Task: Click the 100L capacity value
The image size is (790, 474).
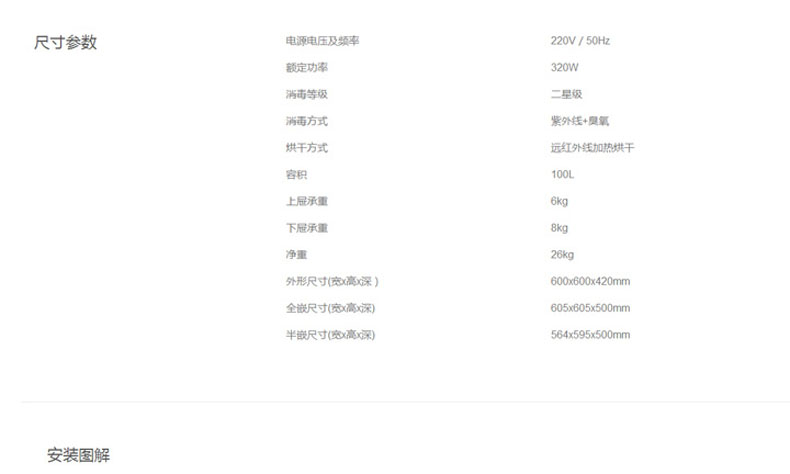Action: click(563, 175)
